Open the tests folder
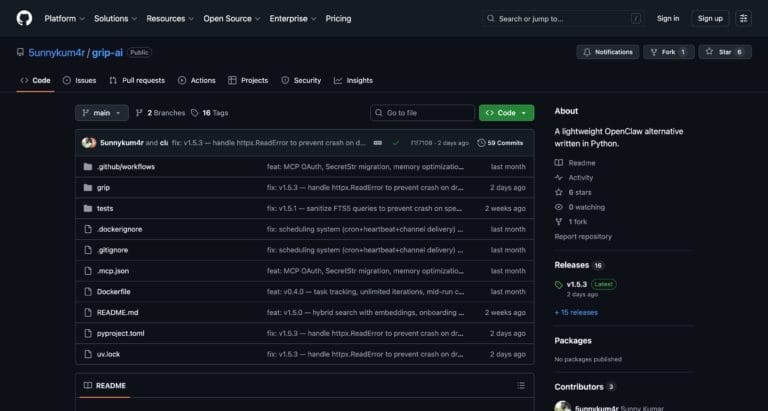The height and width of the screenshot is (411, 768). [105, 208]
